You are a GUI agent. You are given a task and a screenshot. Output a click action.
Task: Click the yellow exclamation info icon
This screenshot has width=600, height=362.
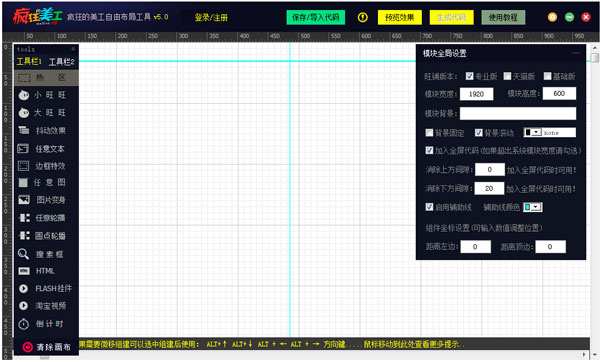coord(362,17)
